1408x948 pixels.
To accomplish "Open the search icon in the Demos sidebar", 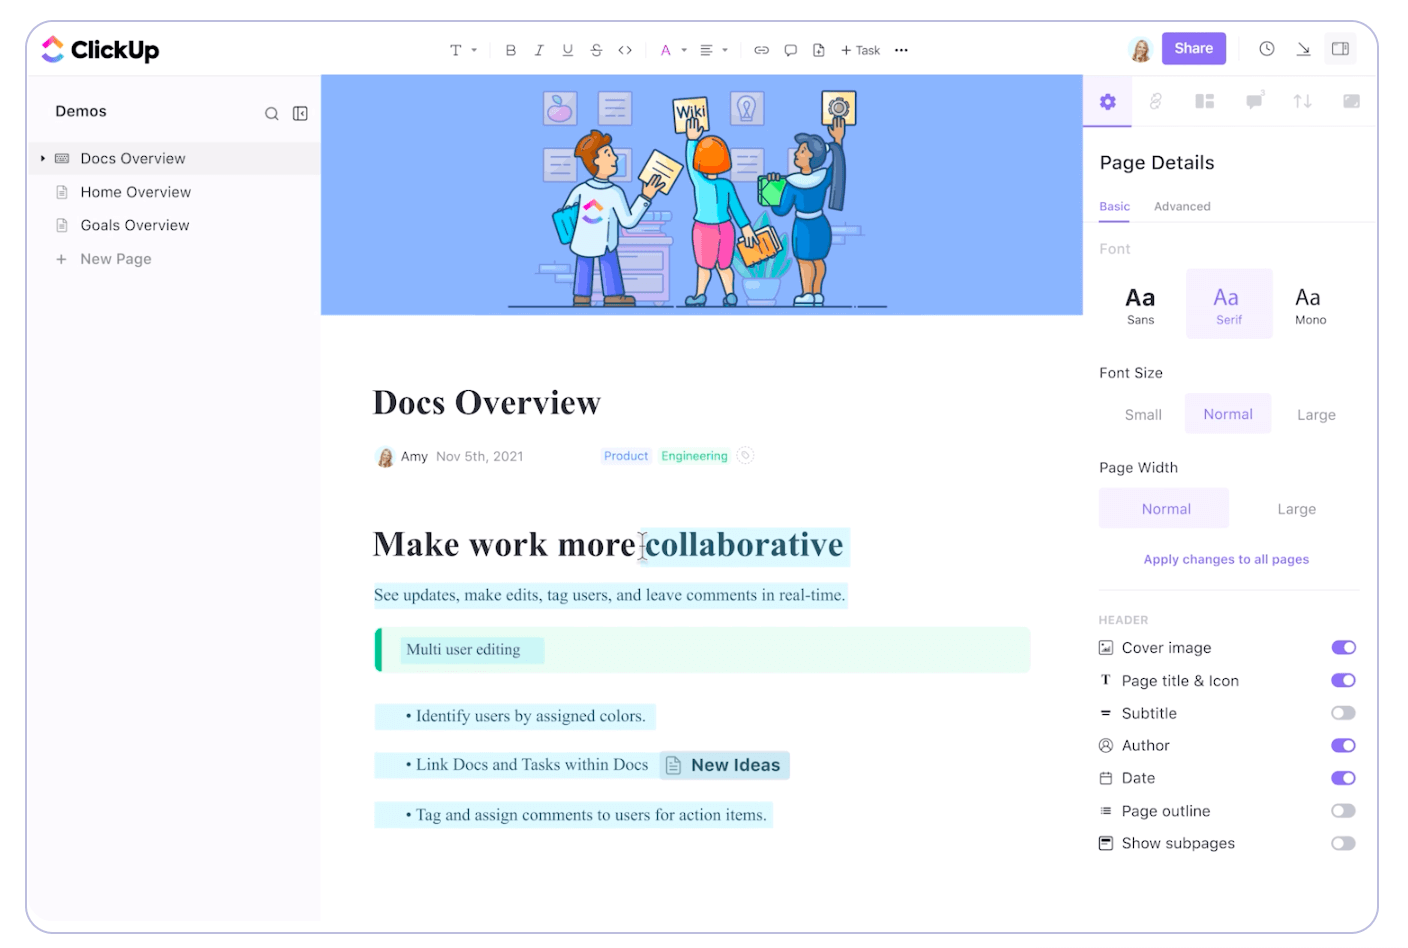I will (x=271, y=113).
